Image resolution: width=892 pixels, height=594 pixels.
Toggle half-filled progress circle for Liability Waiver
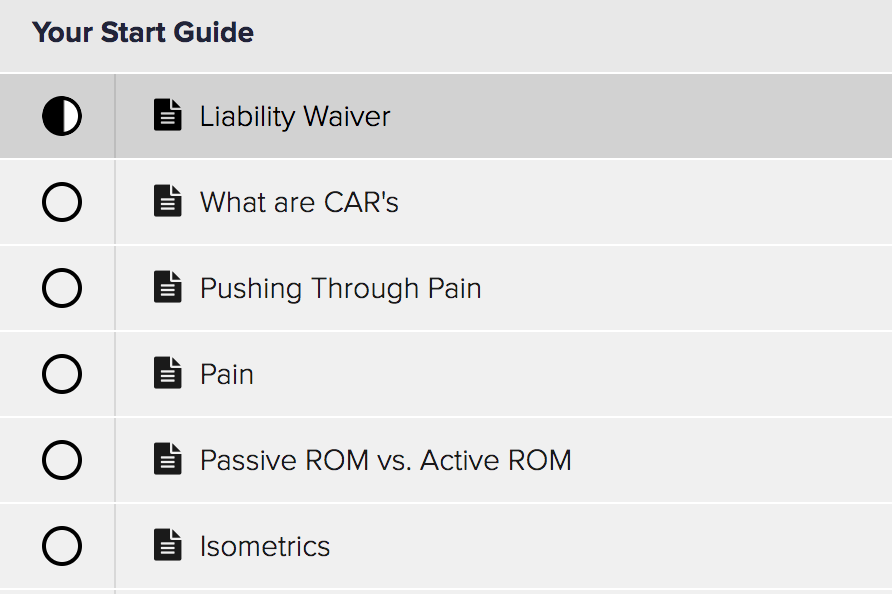point(62,116)
